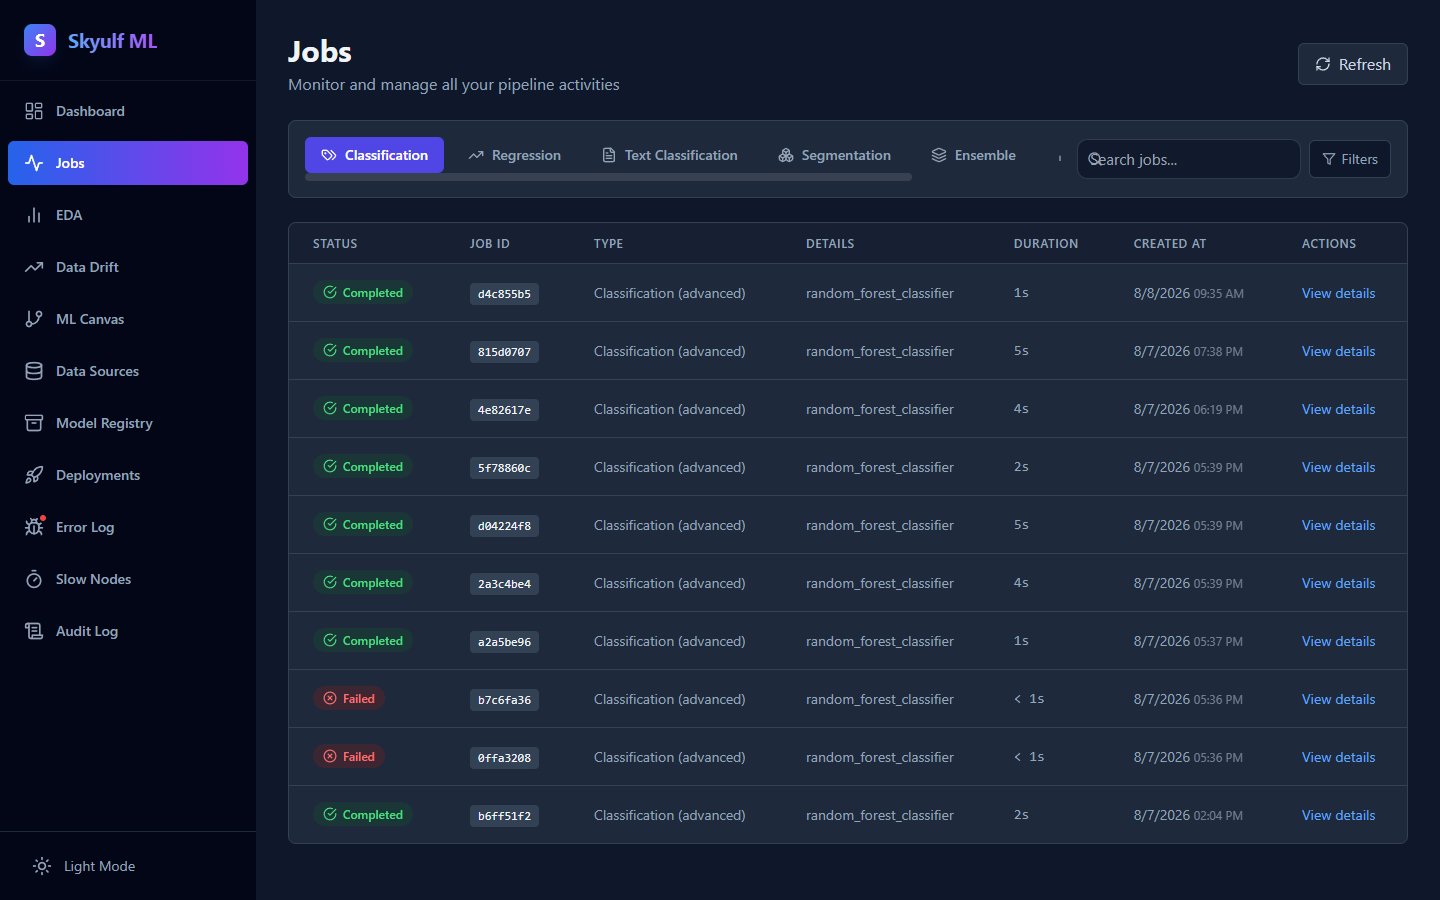Click job ID chip 4e82617e
The width and height of the screenshot is (1440, 900).
(x=504, y=410)
